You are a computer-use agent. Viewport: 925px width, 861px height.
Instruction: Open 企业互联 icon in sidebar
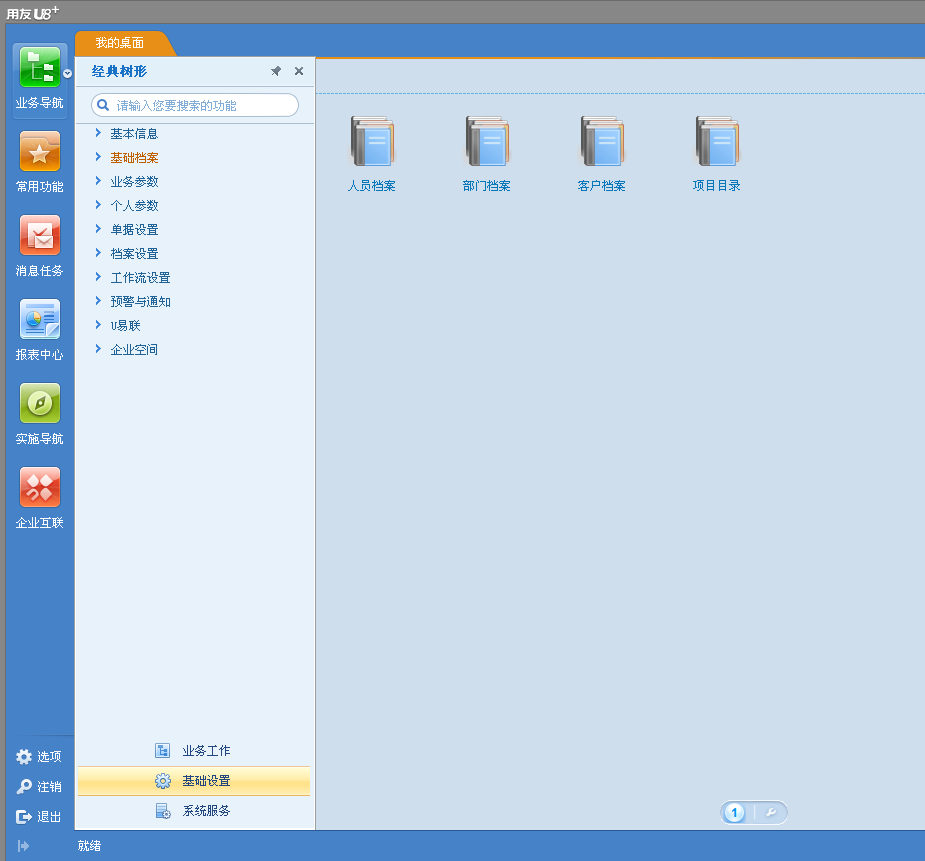40,489
